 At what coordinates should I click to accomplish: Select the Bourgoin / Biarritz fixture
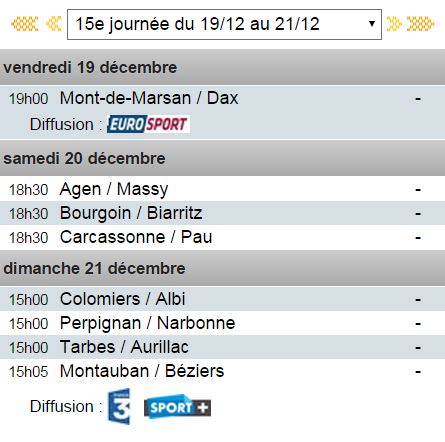[x=131, y=213]
